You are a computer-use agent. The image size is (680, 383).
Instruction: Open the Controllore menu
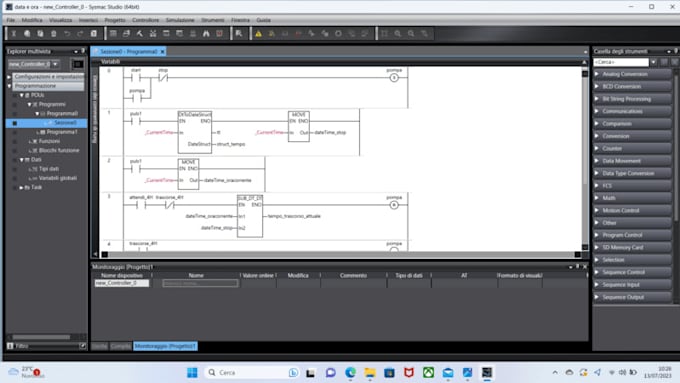(146, 20)
